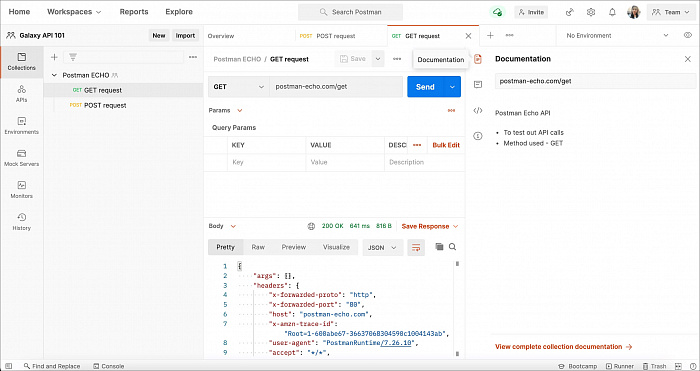Toggle the two-pane layout icon in the status bar
The width and height of the screenshot is (700, 371).
679,366
